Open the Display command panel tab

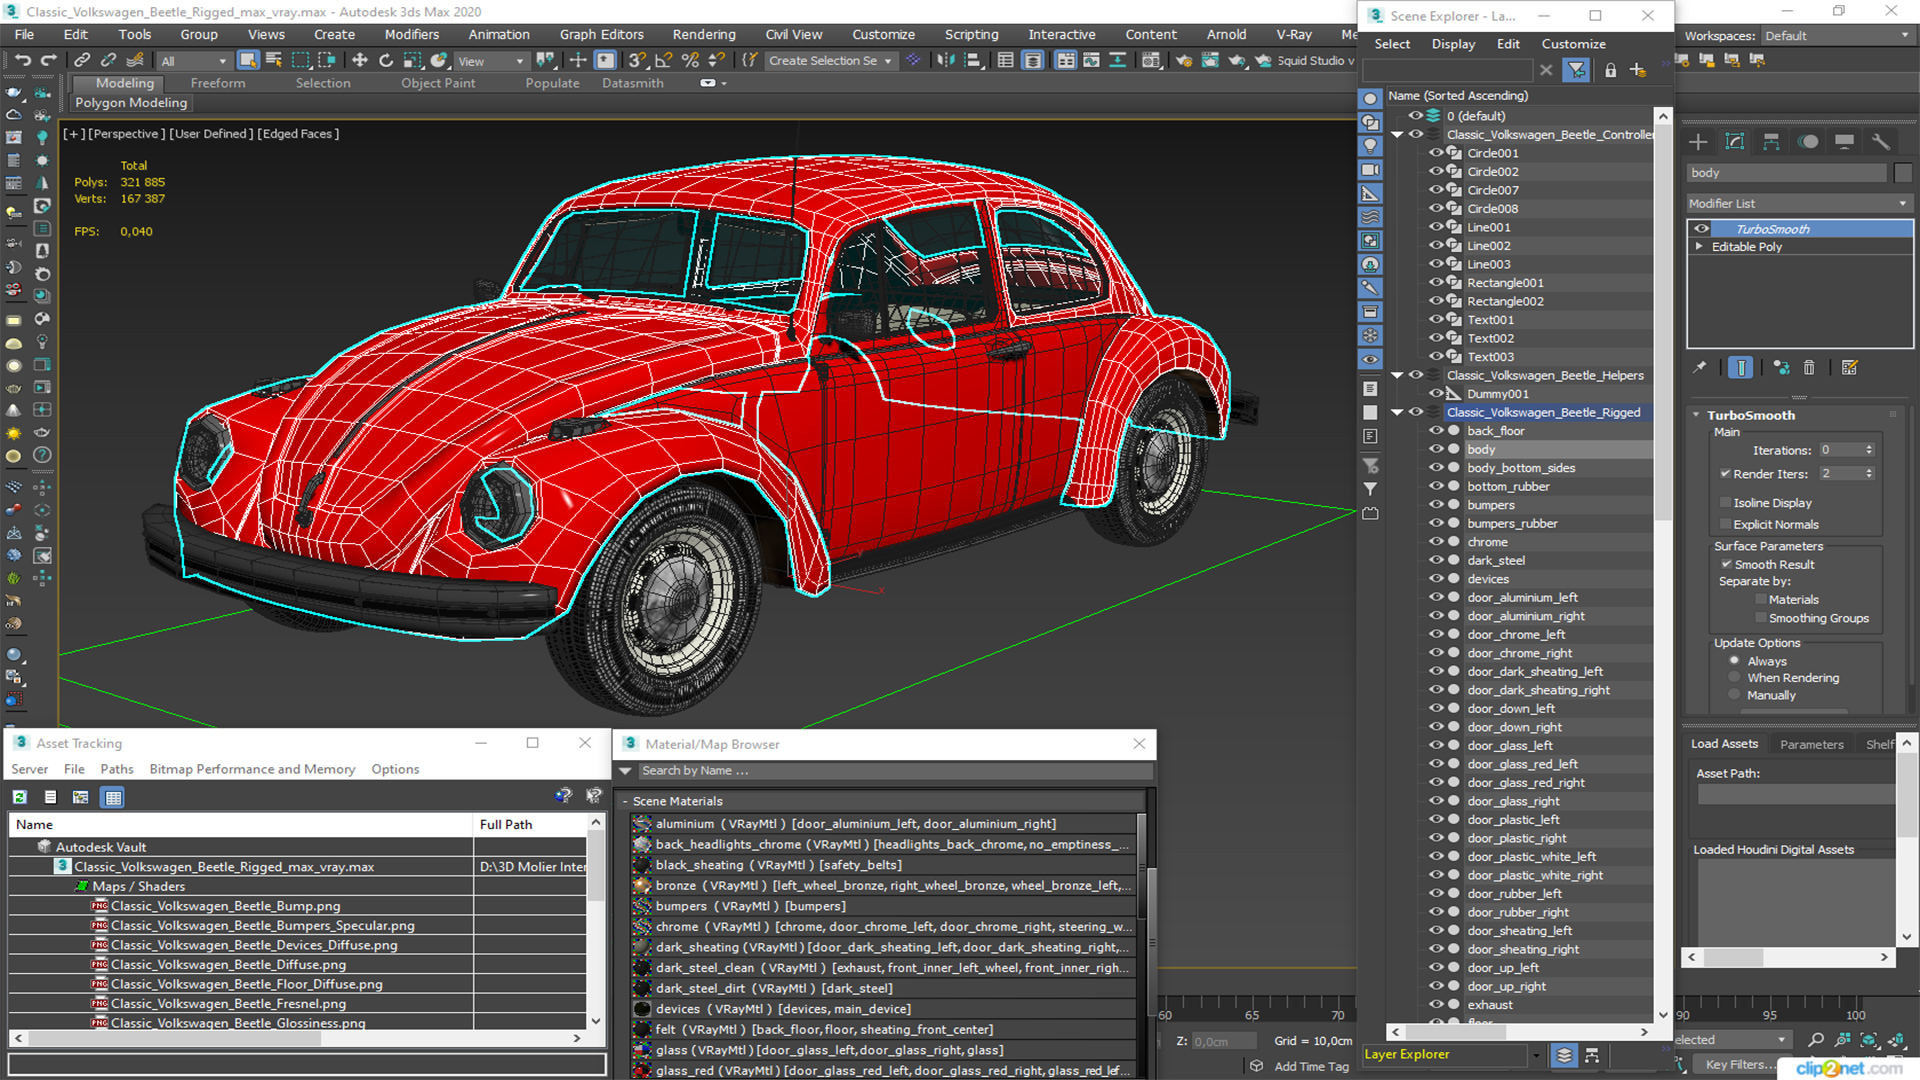tap(1844, 142)
